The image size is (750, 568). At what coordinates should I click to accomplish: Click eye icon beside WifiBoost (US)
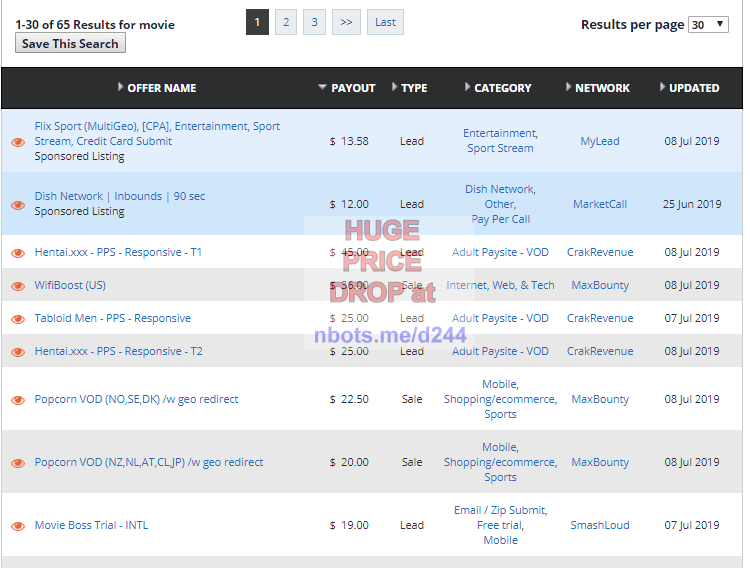[18, 286]
